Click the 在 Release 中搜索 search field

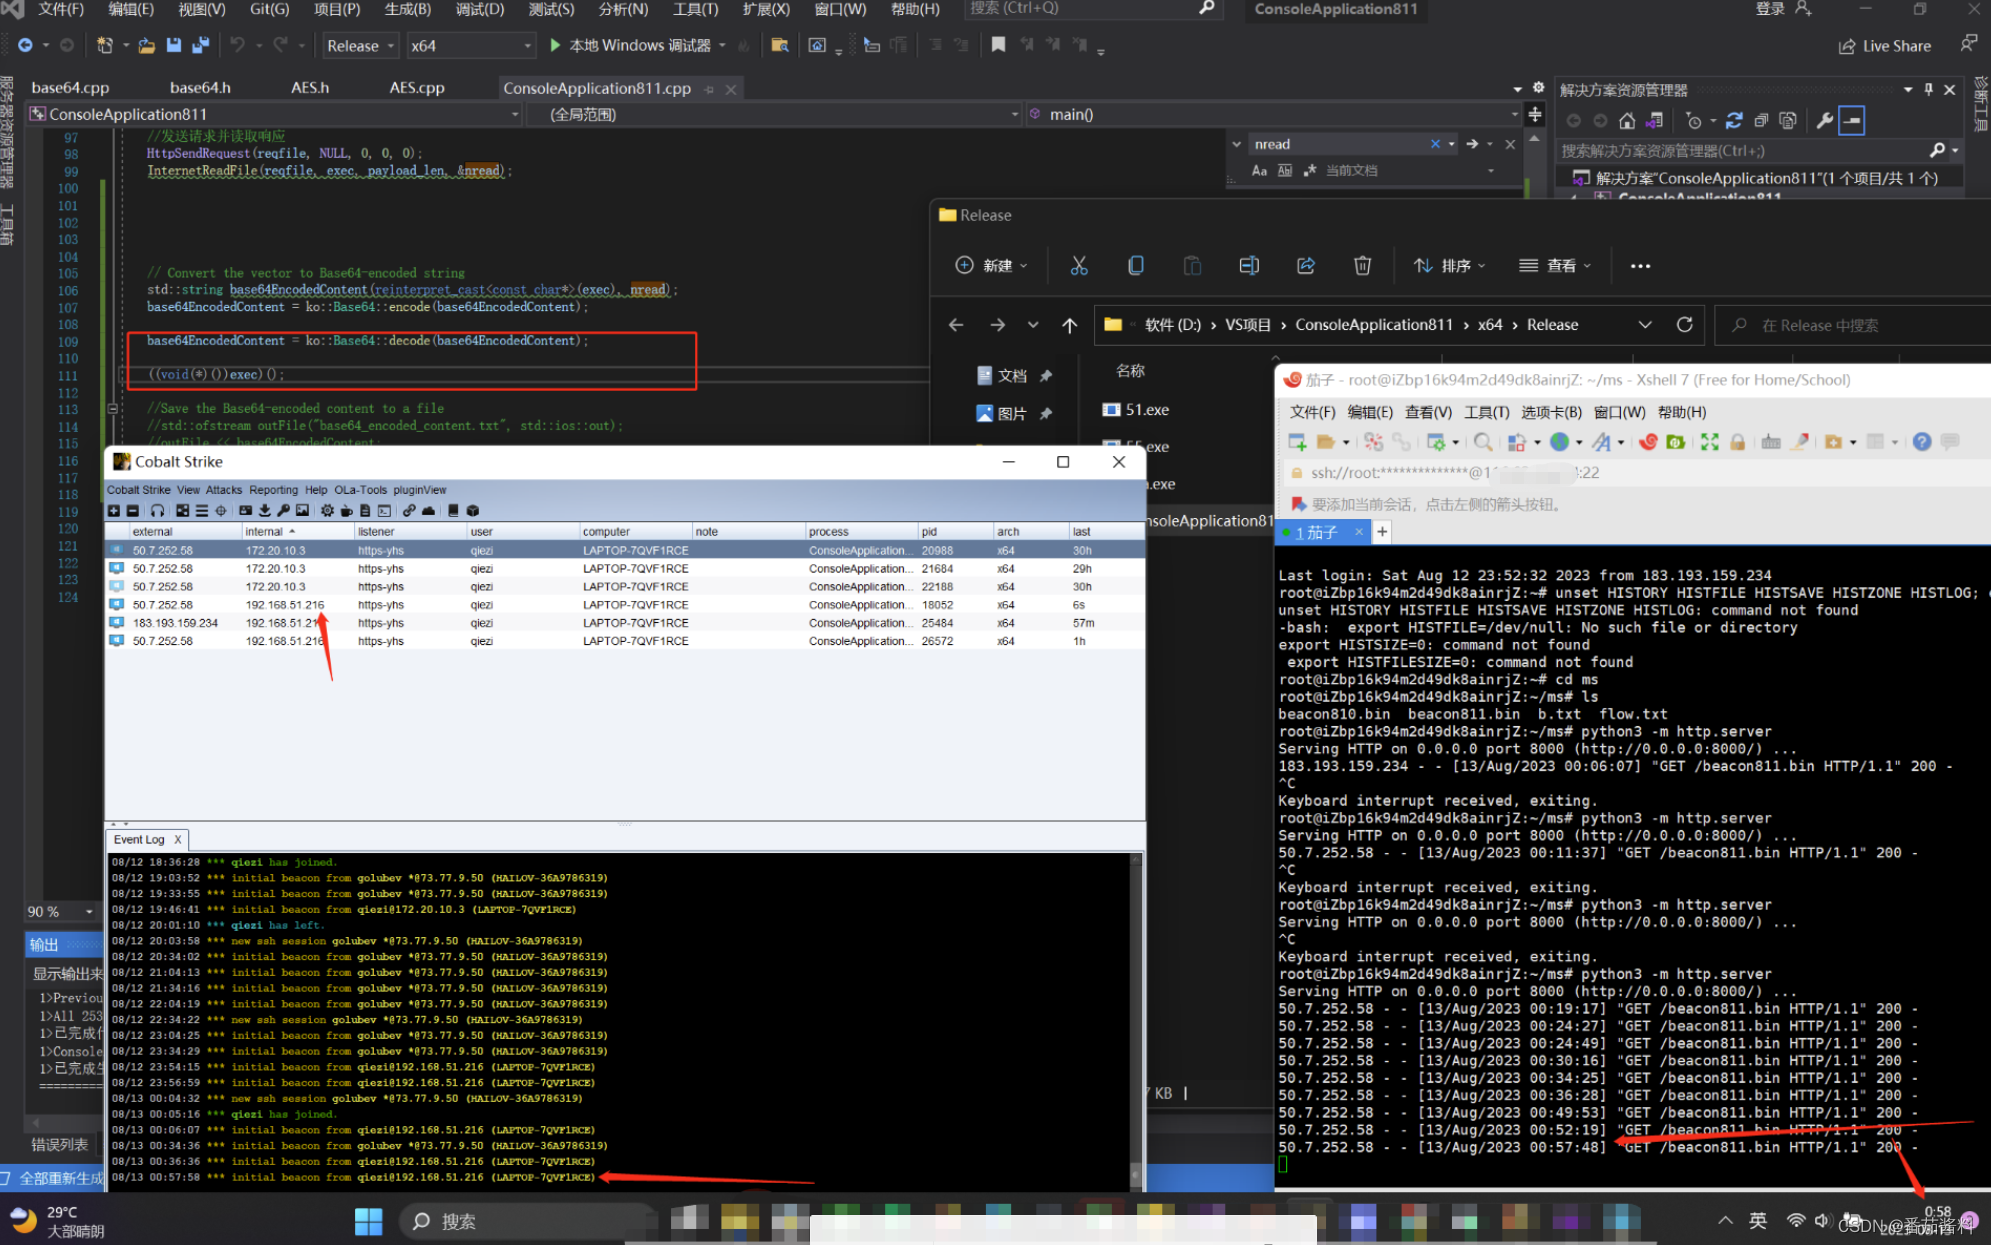coord(1852,325)
